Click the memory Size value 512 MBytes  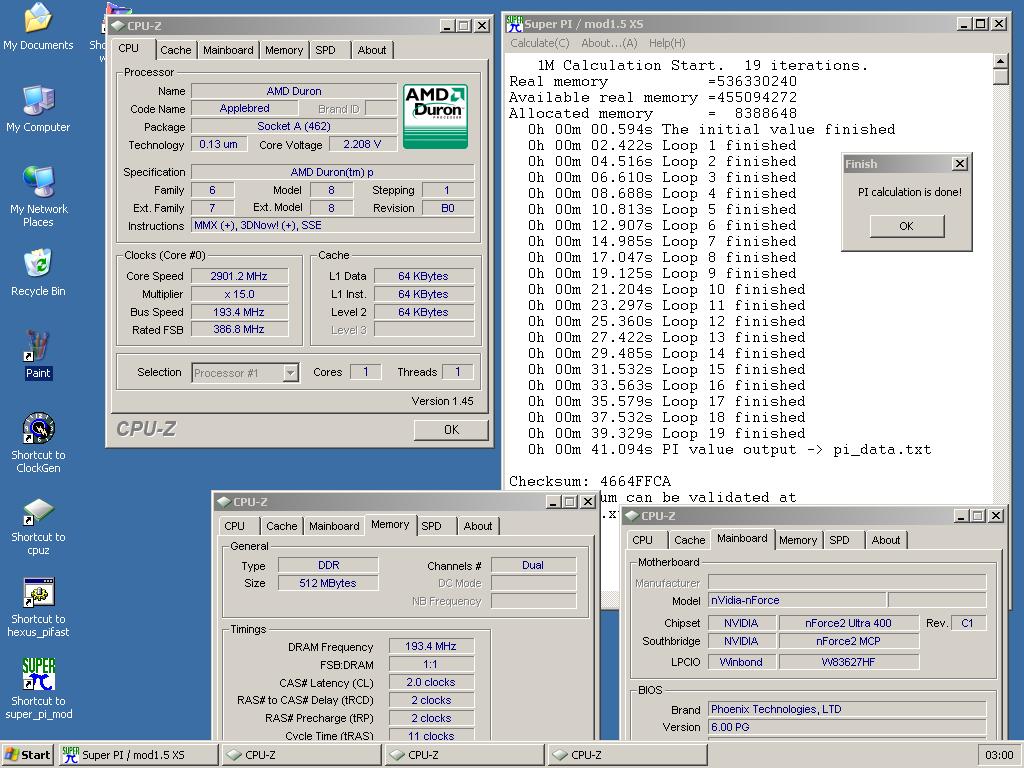pos(328,583)
